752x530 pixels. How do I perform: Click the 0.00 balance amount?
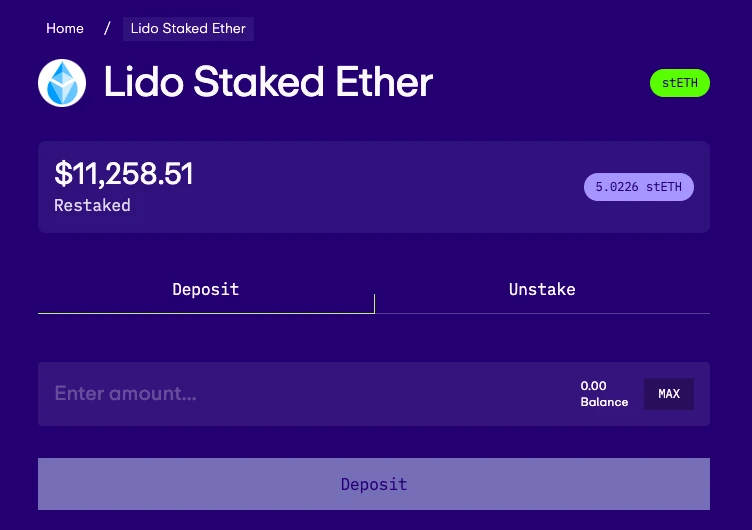tap(593, 386)
